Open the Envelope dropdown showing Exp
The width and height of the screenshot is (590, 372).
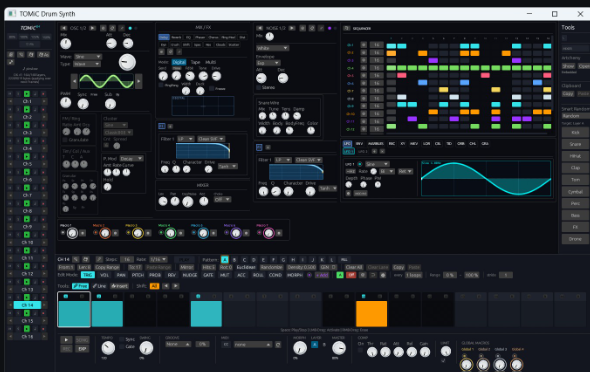click(268, 63)
